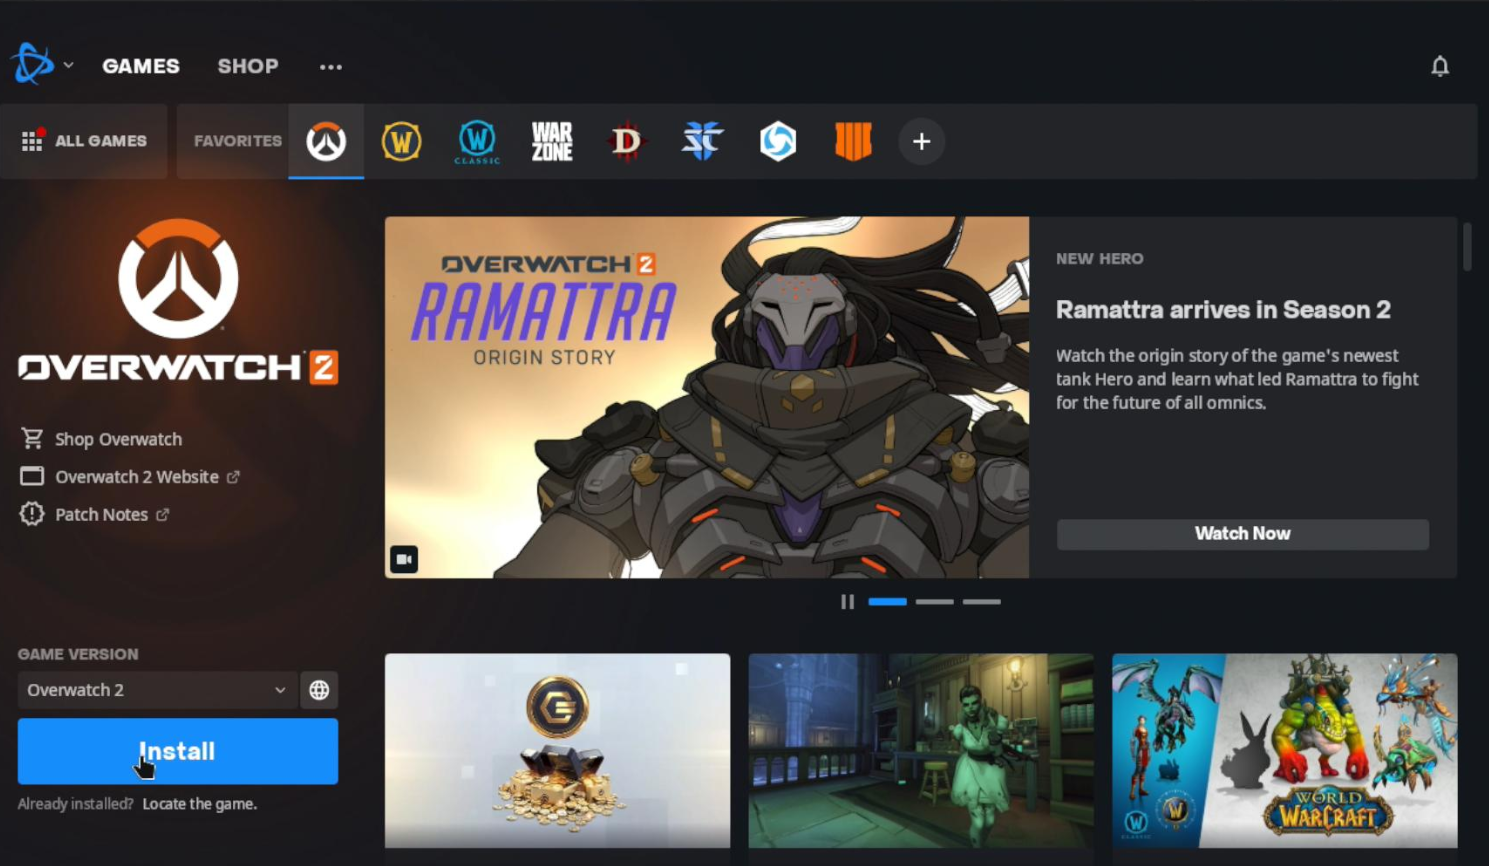The image size is (1489, 866).
Task: Open the Ramattra Origin Story banner
Action: click(707, 397)
